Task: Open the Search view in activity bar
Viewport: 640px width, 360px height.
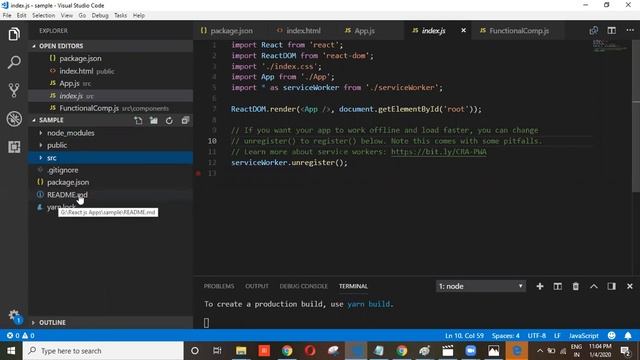Action: pyautogui.click(x=14, y=62)
